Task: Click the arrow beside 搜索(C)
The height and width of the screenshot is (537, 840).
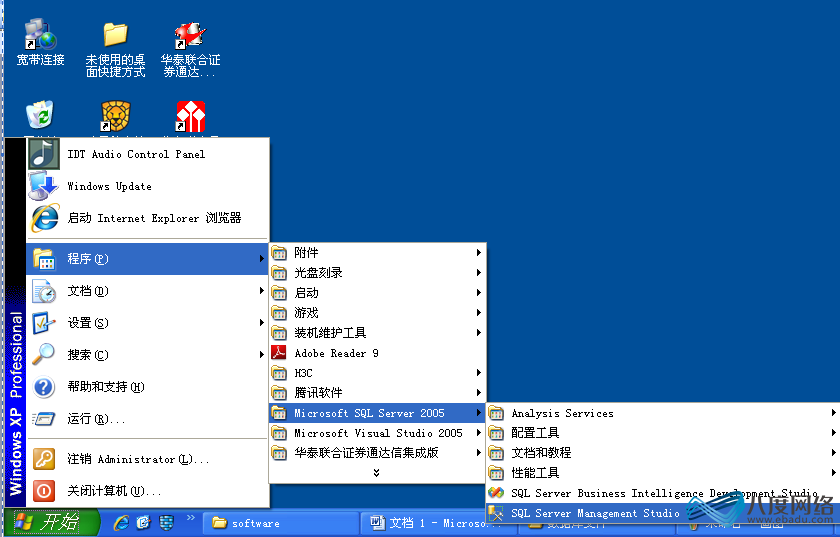Action: (x=261, y=355)
